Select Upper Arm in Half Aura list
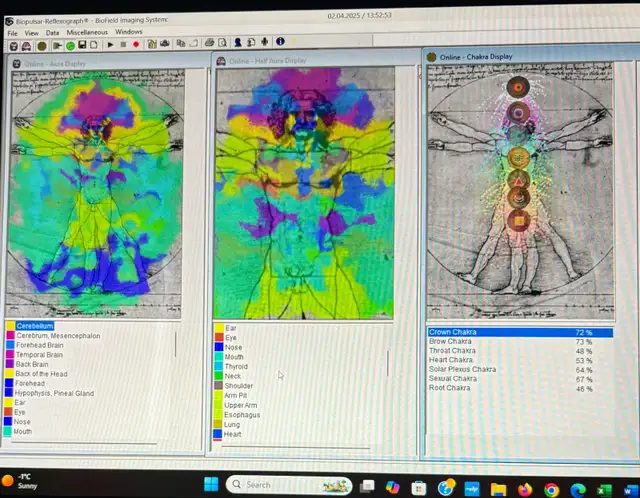 click(x=240, y=405)
